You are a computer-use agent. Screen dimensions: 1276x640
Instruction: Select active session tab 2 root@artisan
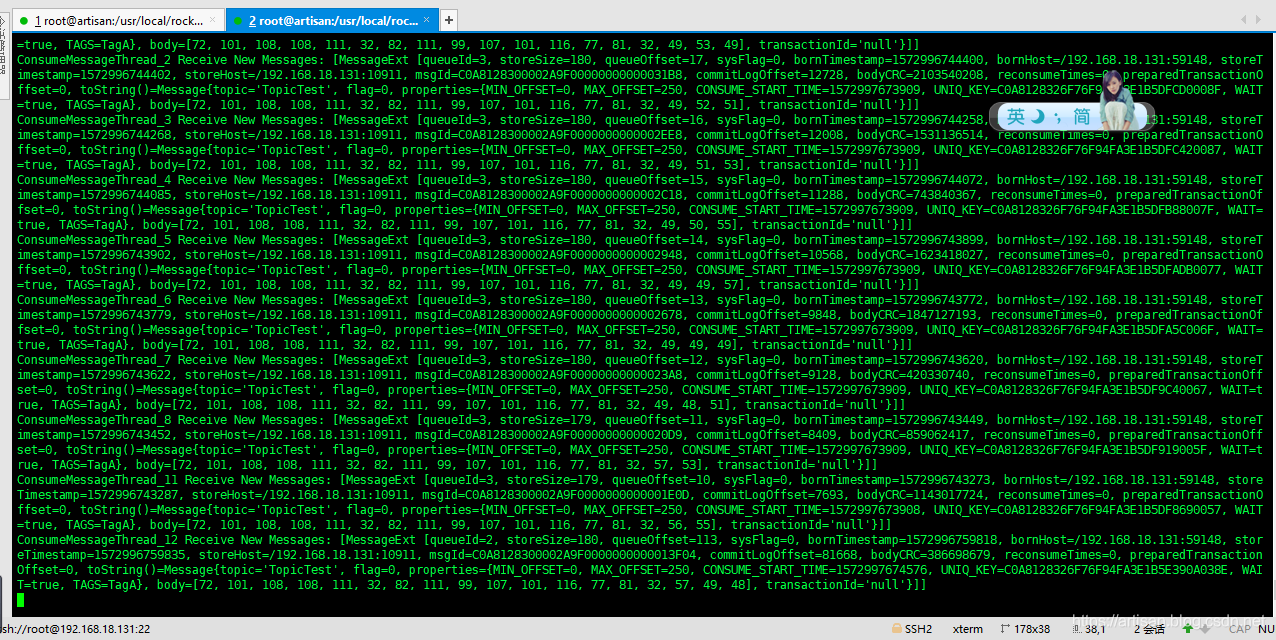tap(333, 20)
